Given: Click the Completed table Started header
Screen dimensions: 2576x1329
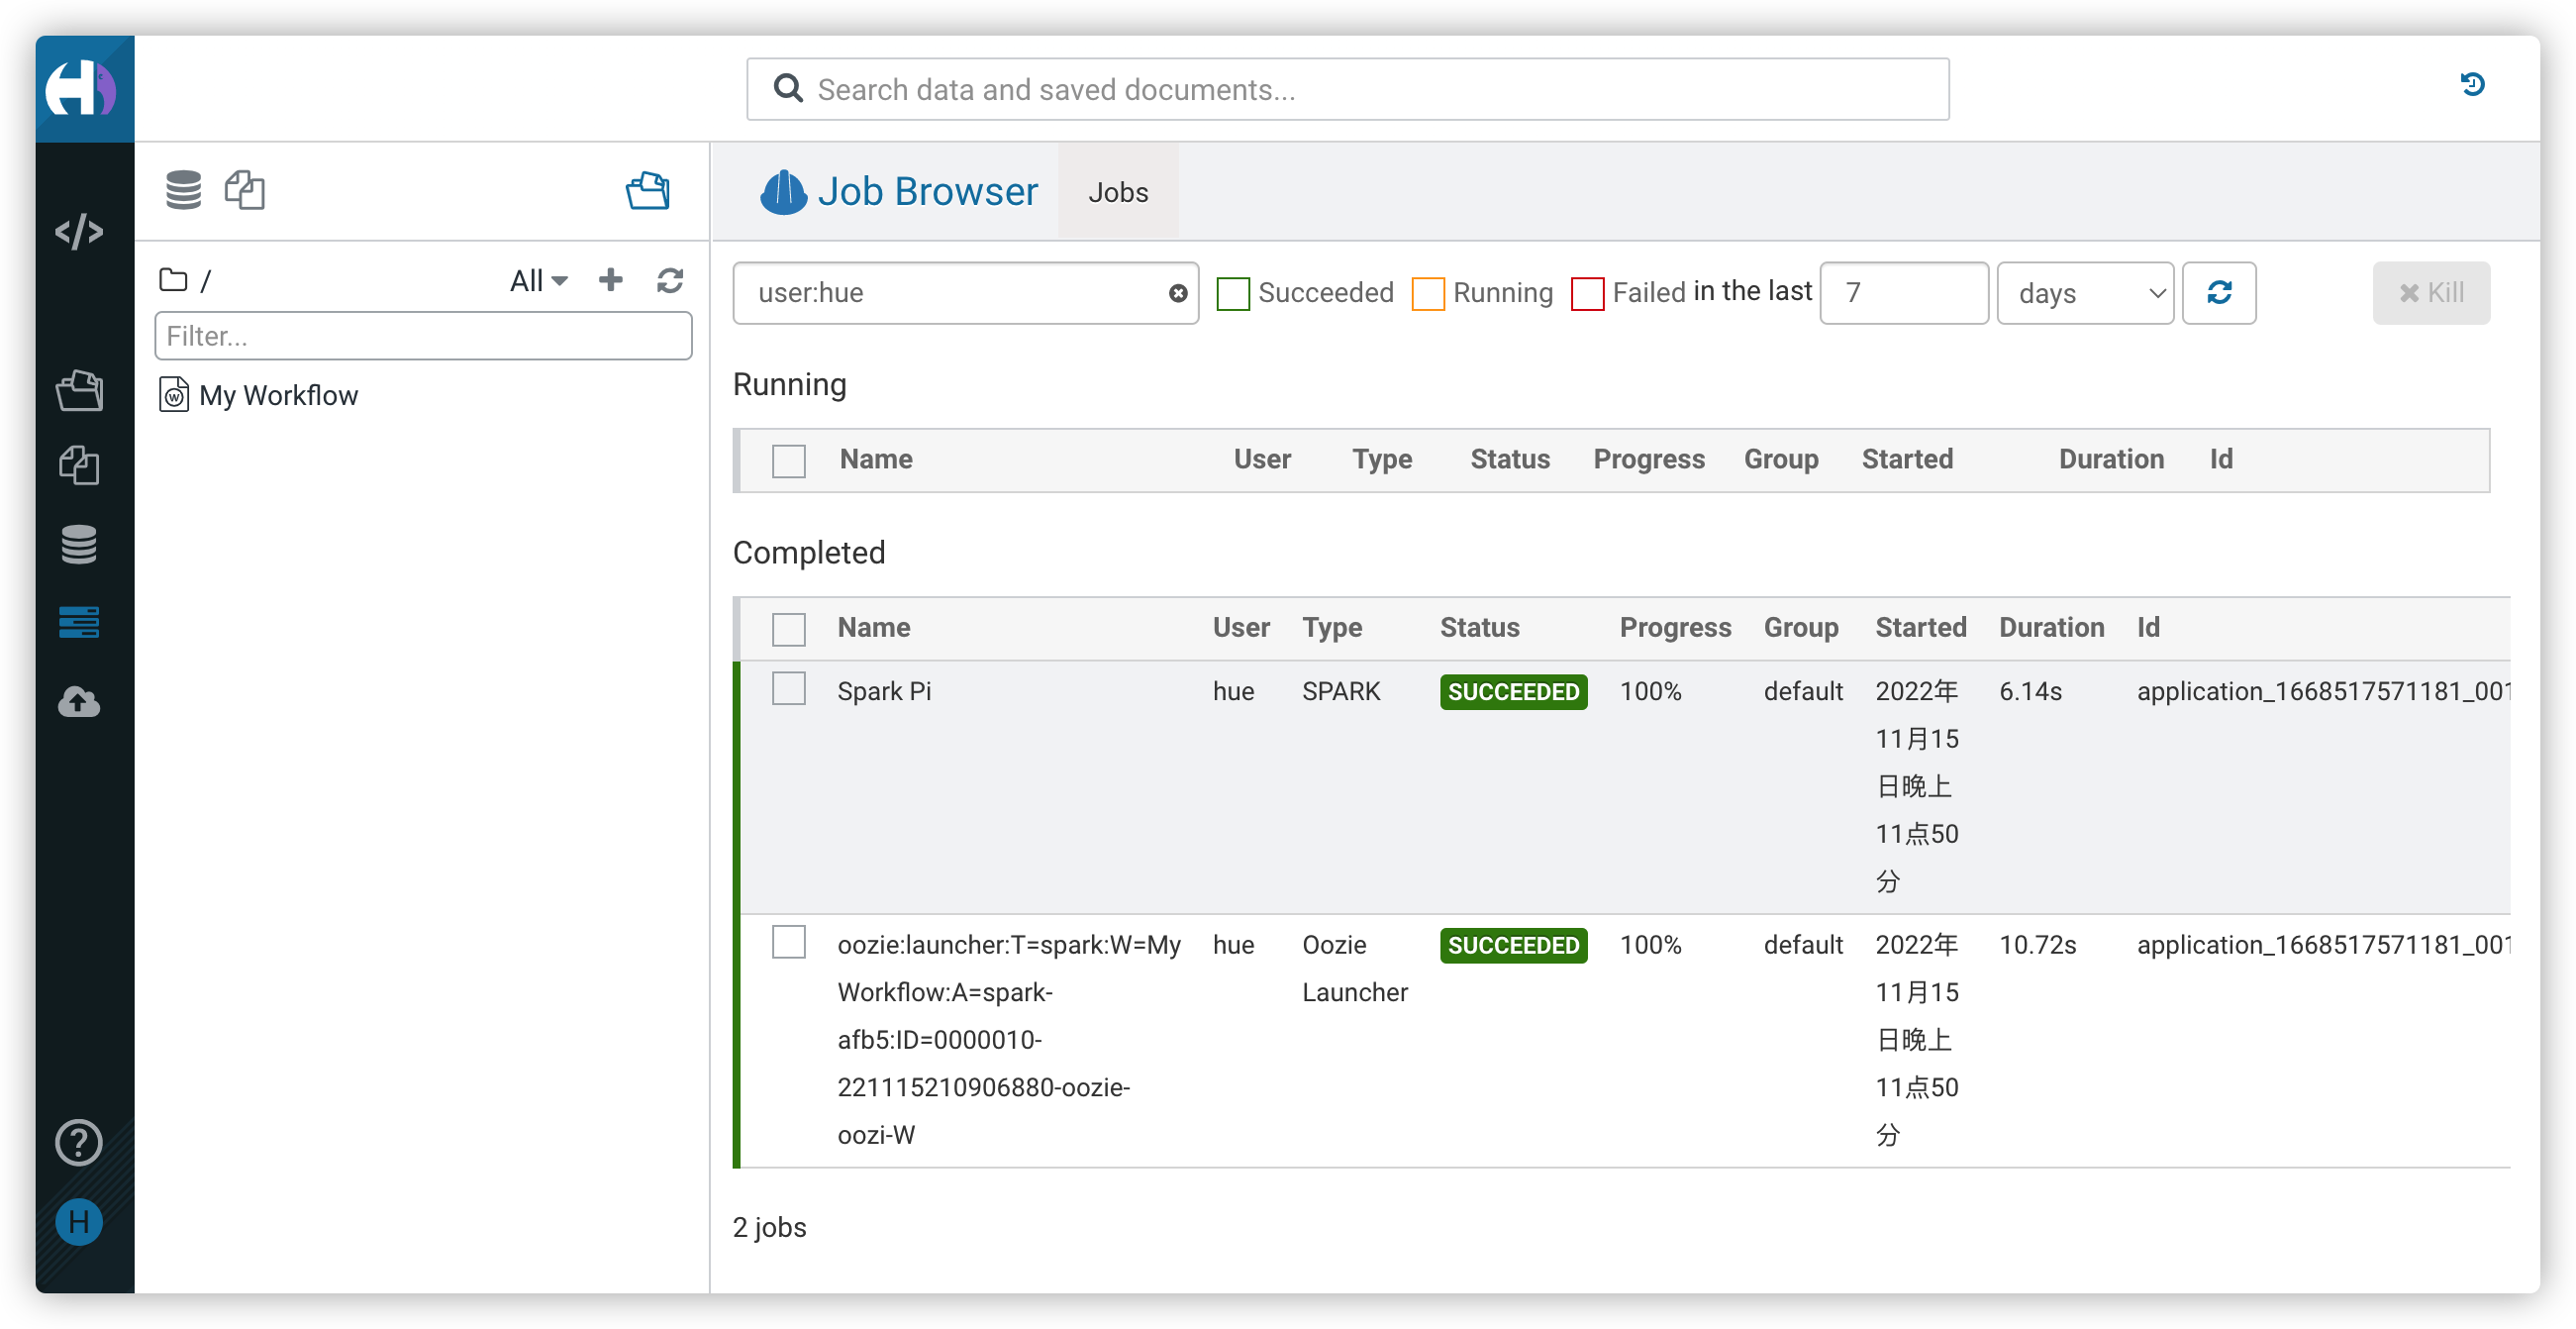Looking at the screenshot, I should [1920, 628].
